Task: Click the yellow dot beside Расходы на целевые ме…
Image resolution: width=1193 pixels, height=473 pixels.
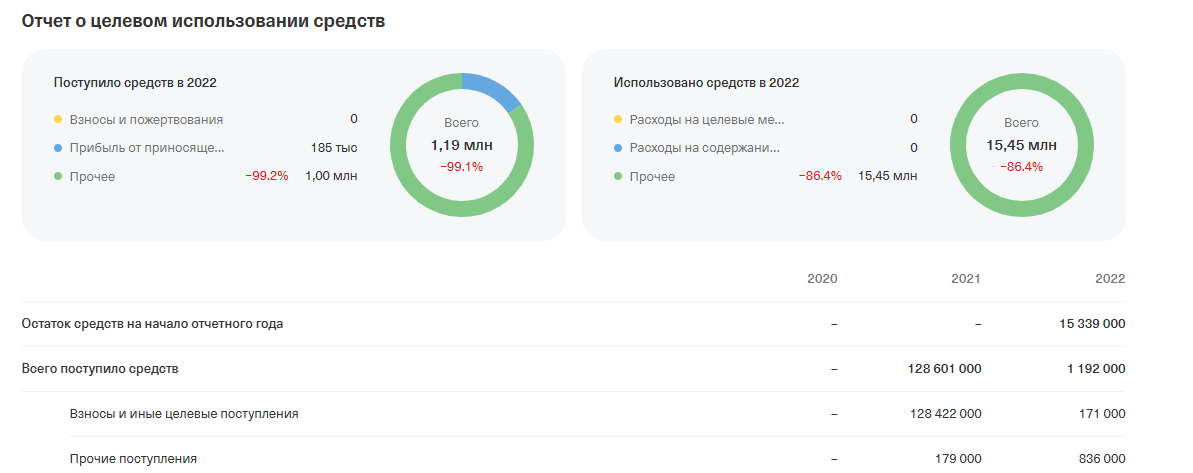Action: coord(617,119)
